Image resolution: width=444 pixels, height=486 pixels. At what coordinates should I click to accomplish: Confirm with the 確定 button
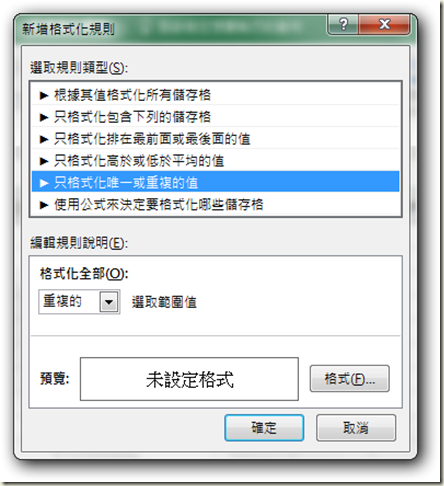point(264,428)
